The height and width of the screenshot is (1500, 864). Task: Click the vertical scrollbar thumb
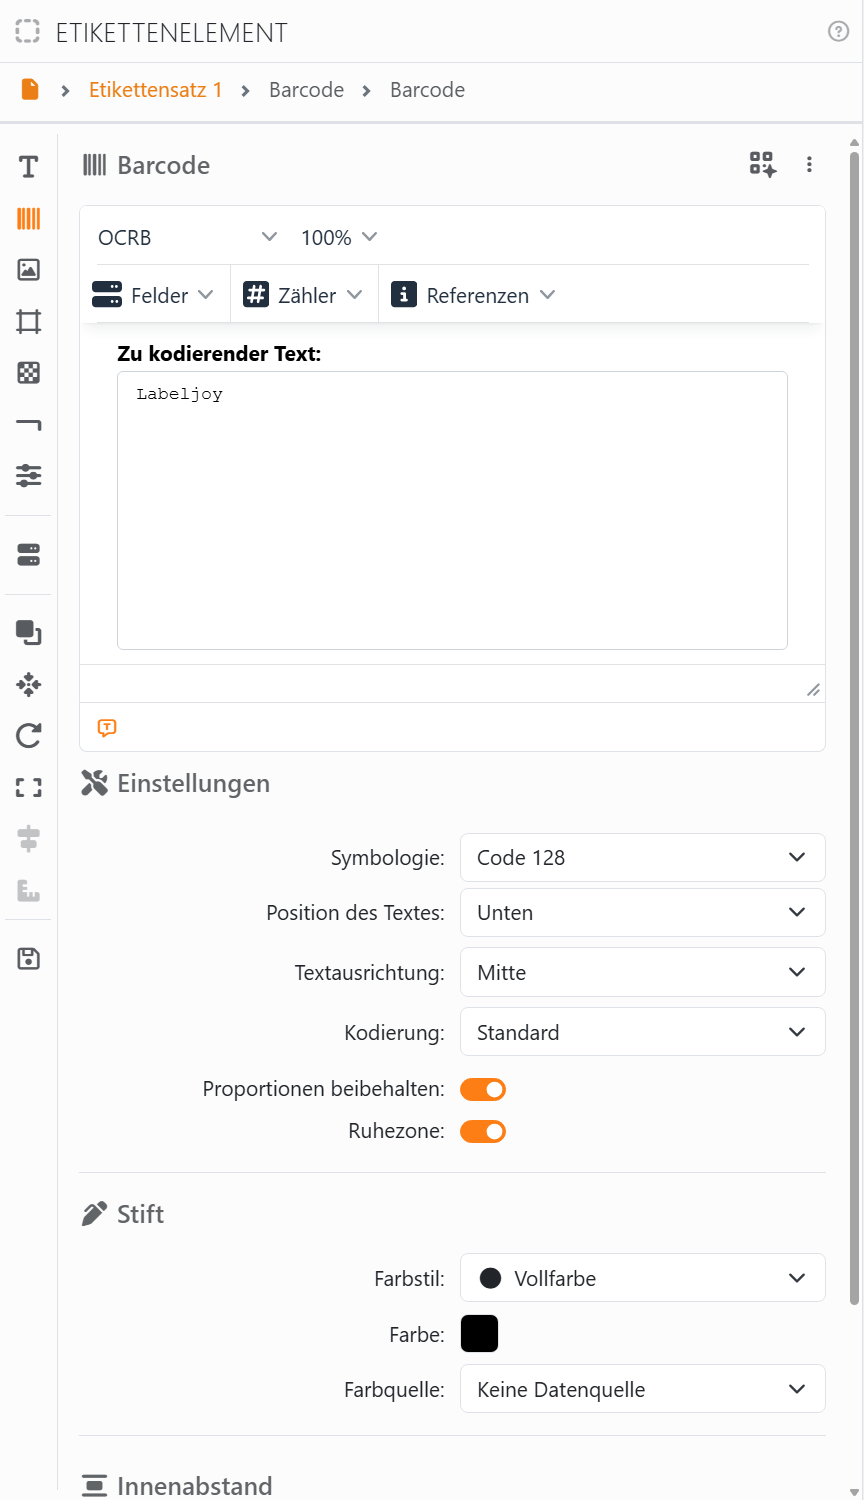click(854, 728)
